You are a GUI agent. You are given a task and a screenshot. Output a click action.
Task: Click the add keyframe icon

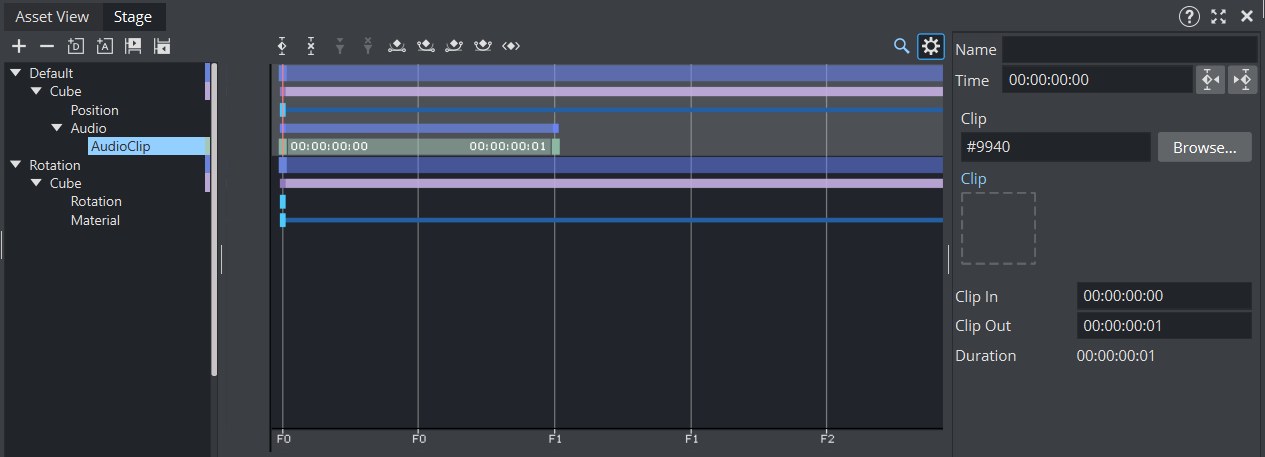(x=283, y=46)
